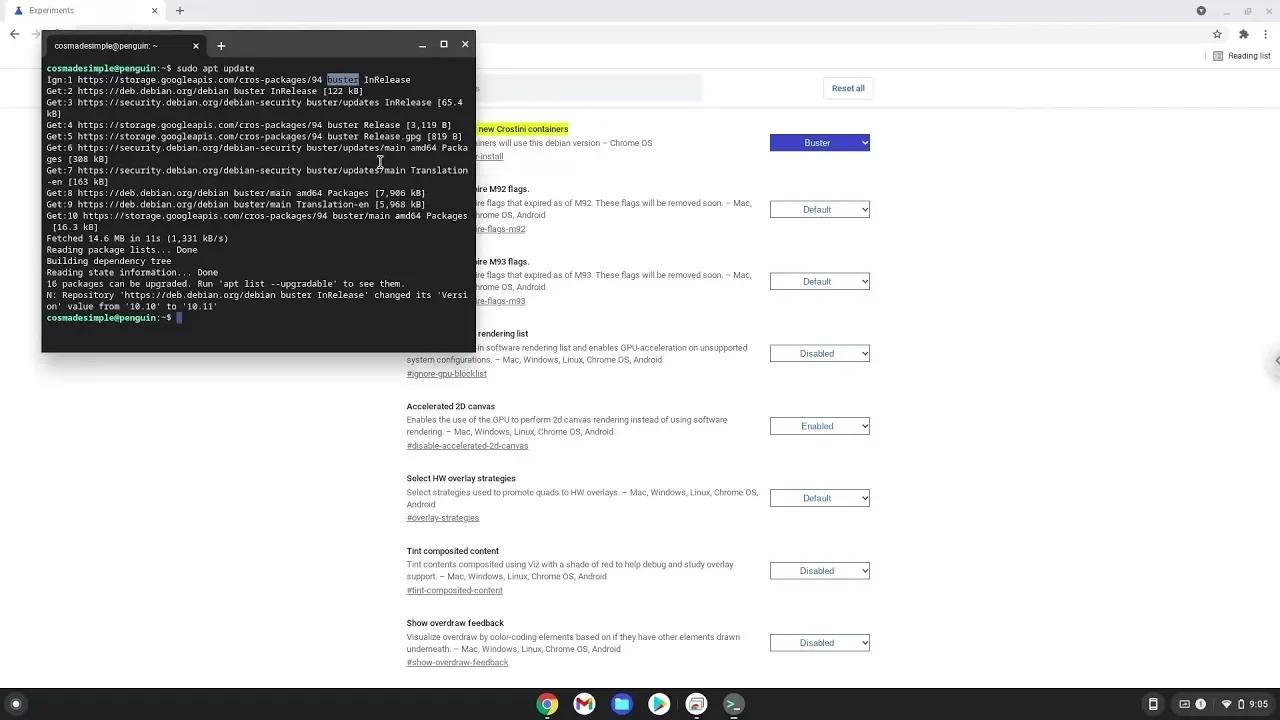Open status area showing 9:05
Screen dimensions: 1280x720
tap(1245, 704)
